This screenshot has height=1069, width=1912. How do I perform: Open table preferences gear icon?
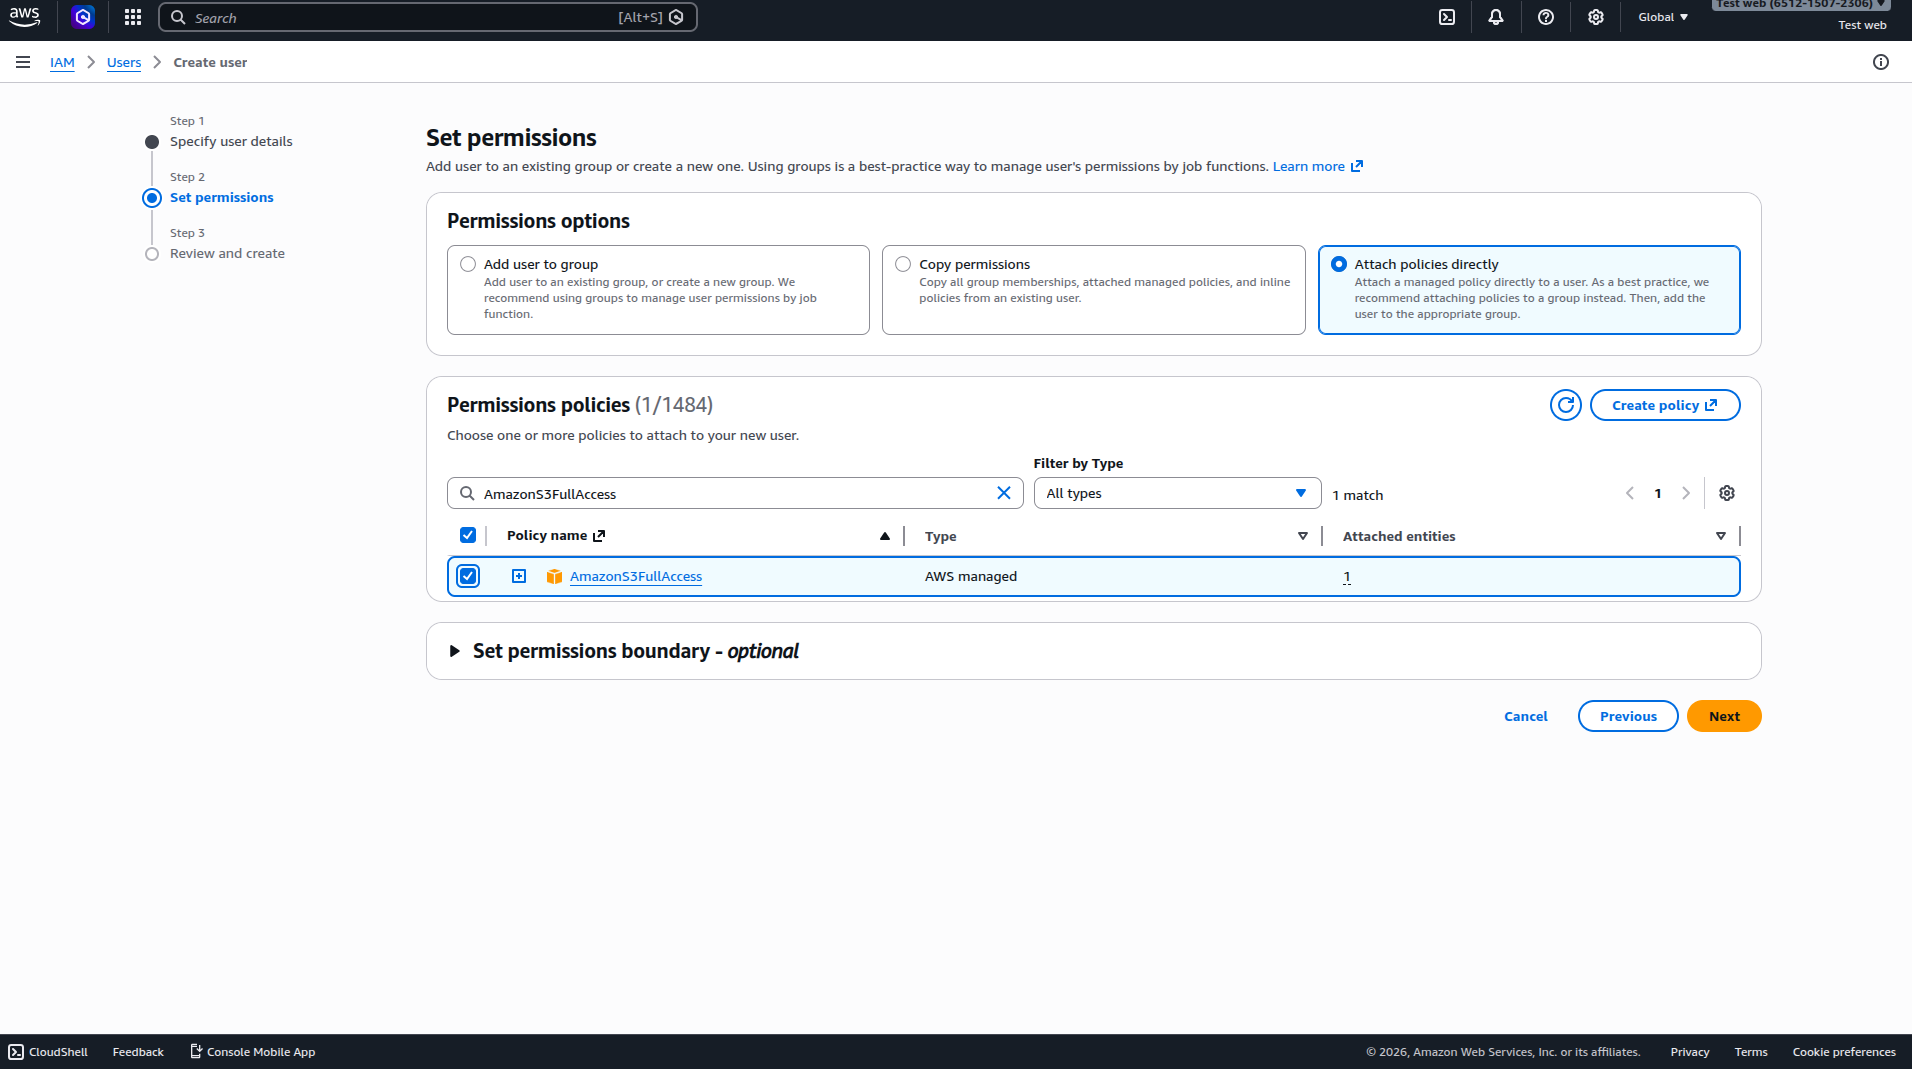pos(1727,493)
